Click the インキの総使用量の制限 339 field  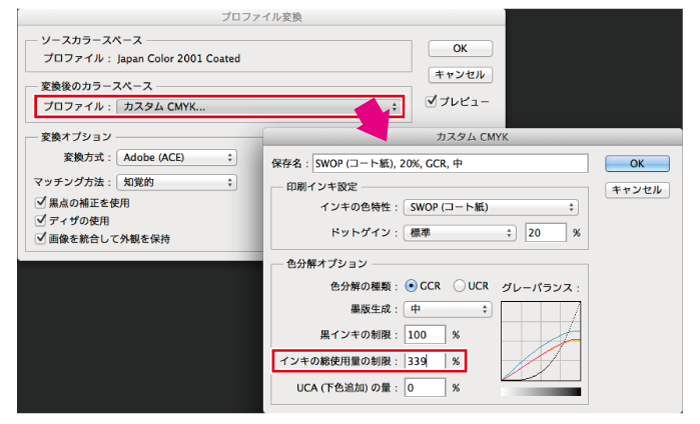(425, 361)
